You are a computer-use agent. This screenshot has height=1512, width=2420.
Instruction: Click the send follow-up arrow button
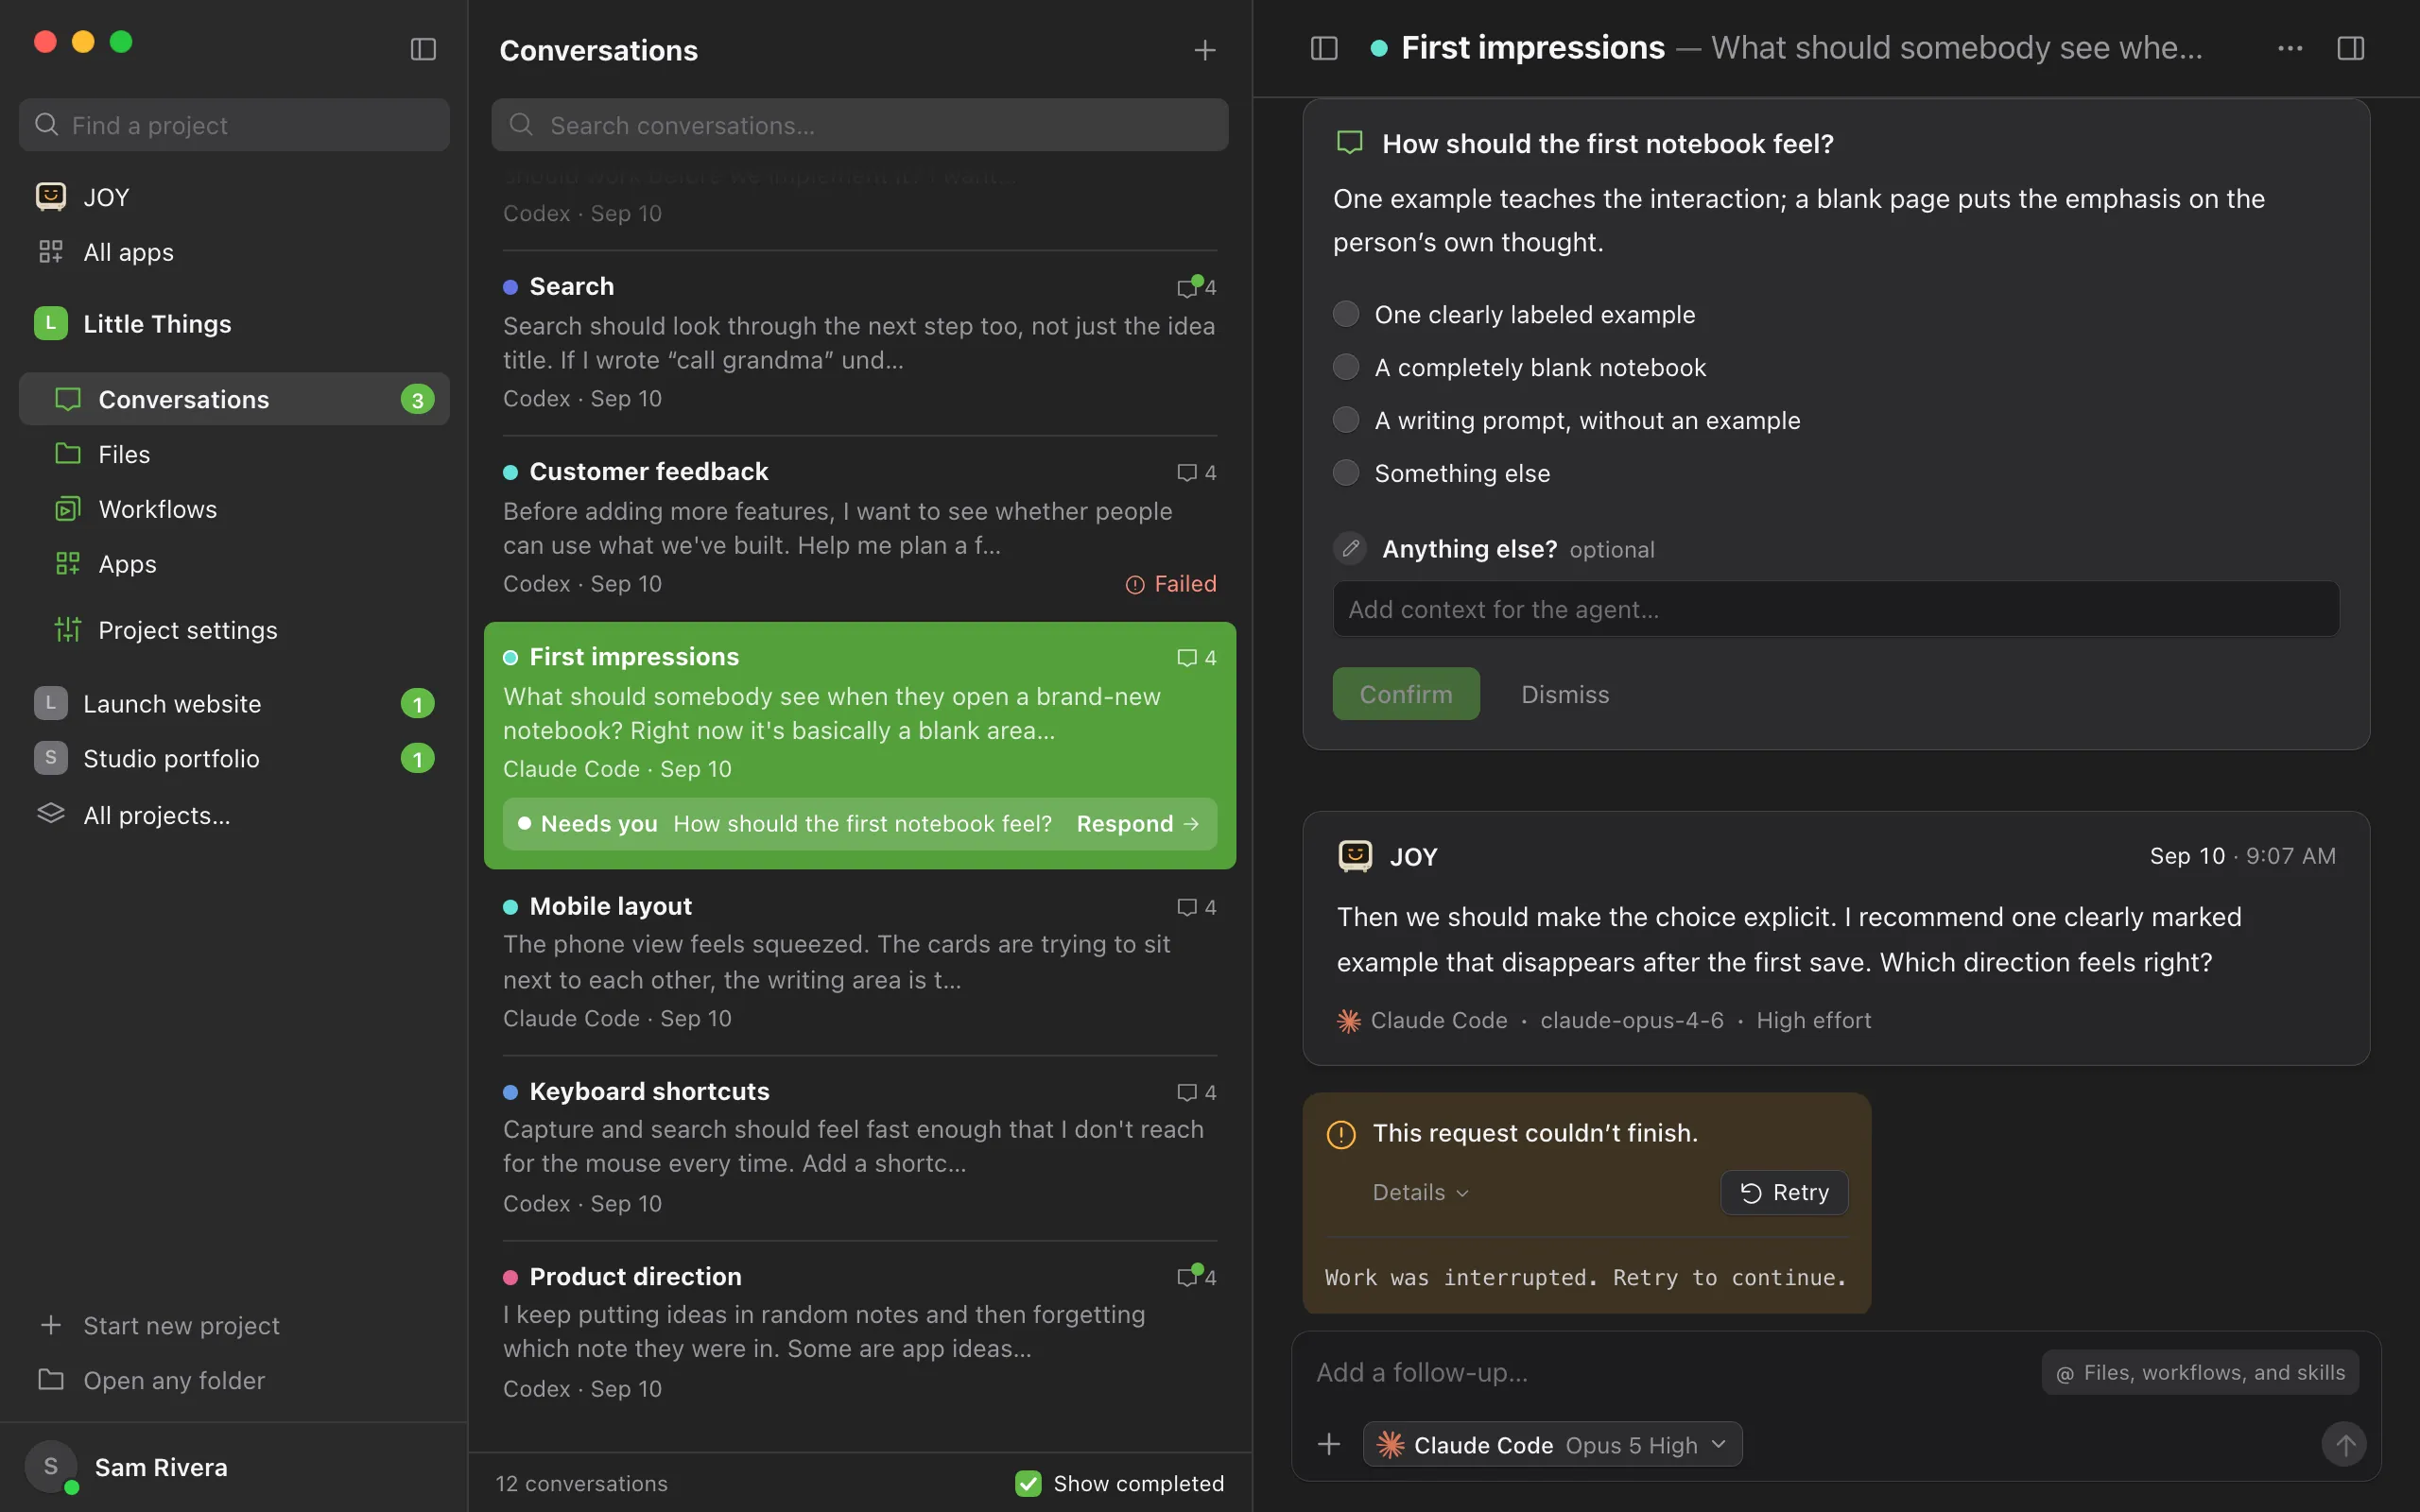(2344, 1444)
